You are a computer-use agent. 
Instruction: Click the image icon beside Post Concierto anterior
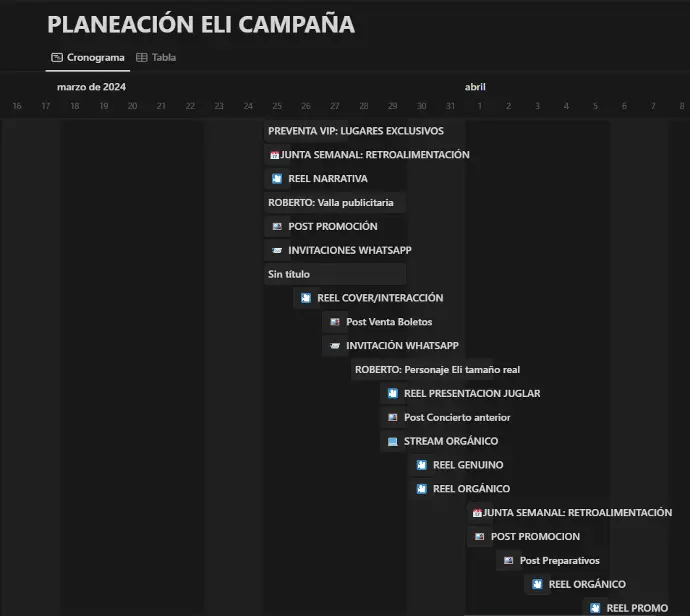coord(393,417)
